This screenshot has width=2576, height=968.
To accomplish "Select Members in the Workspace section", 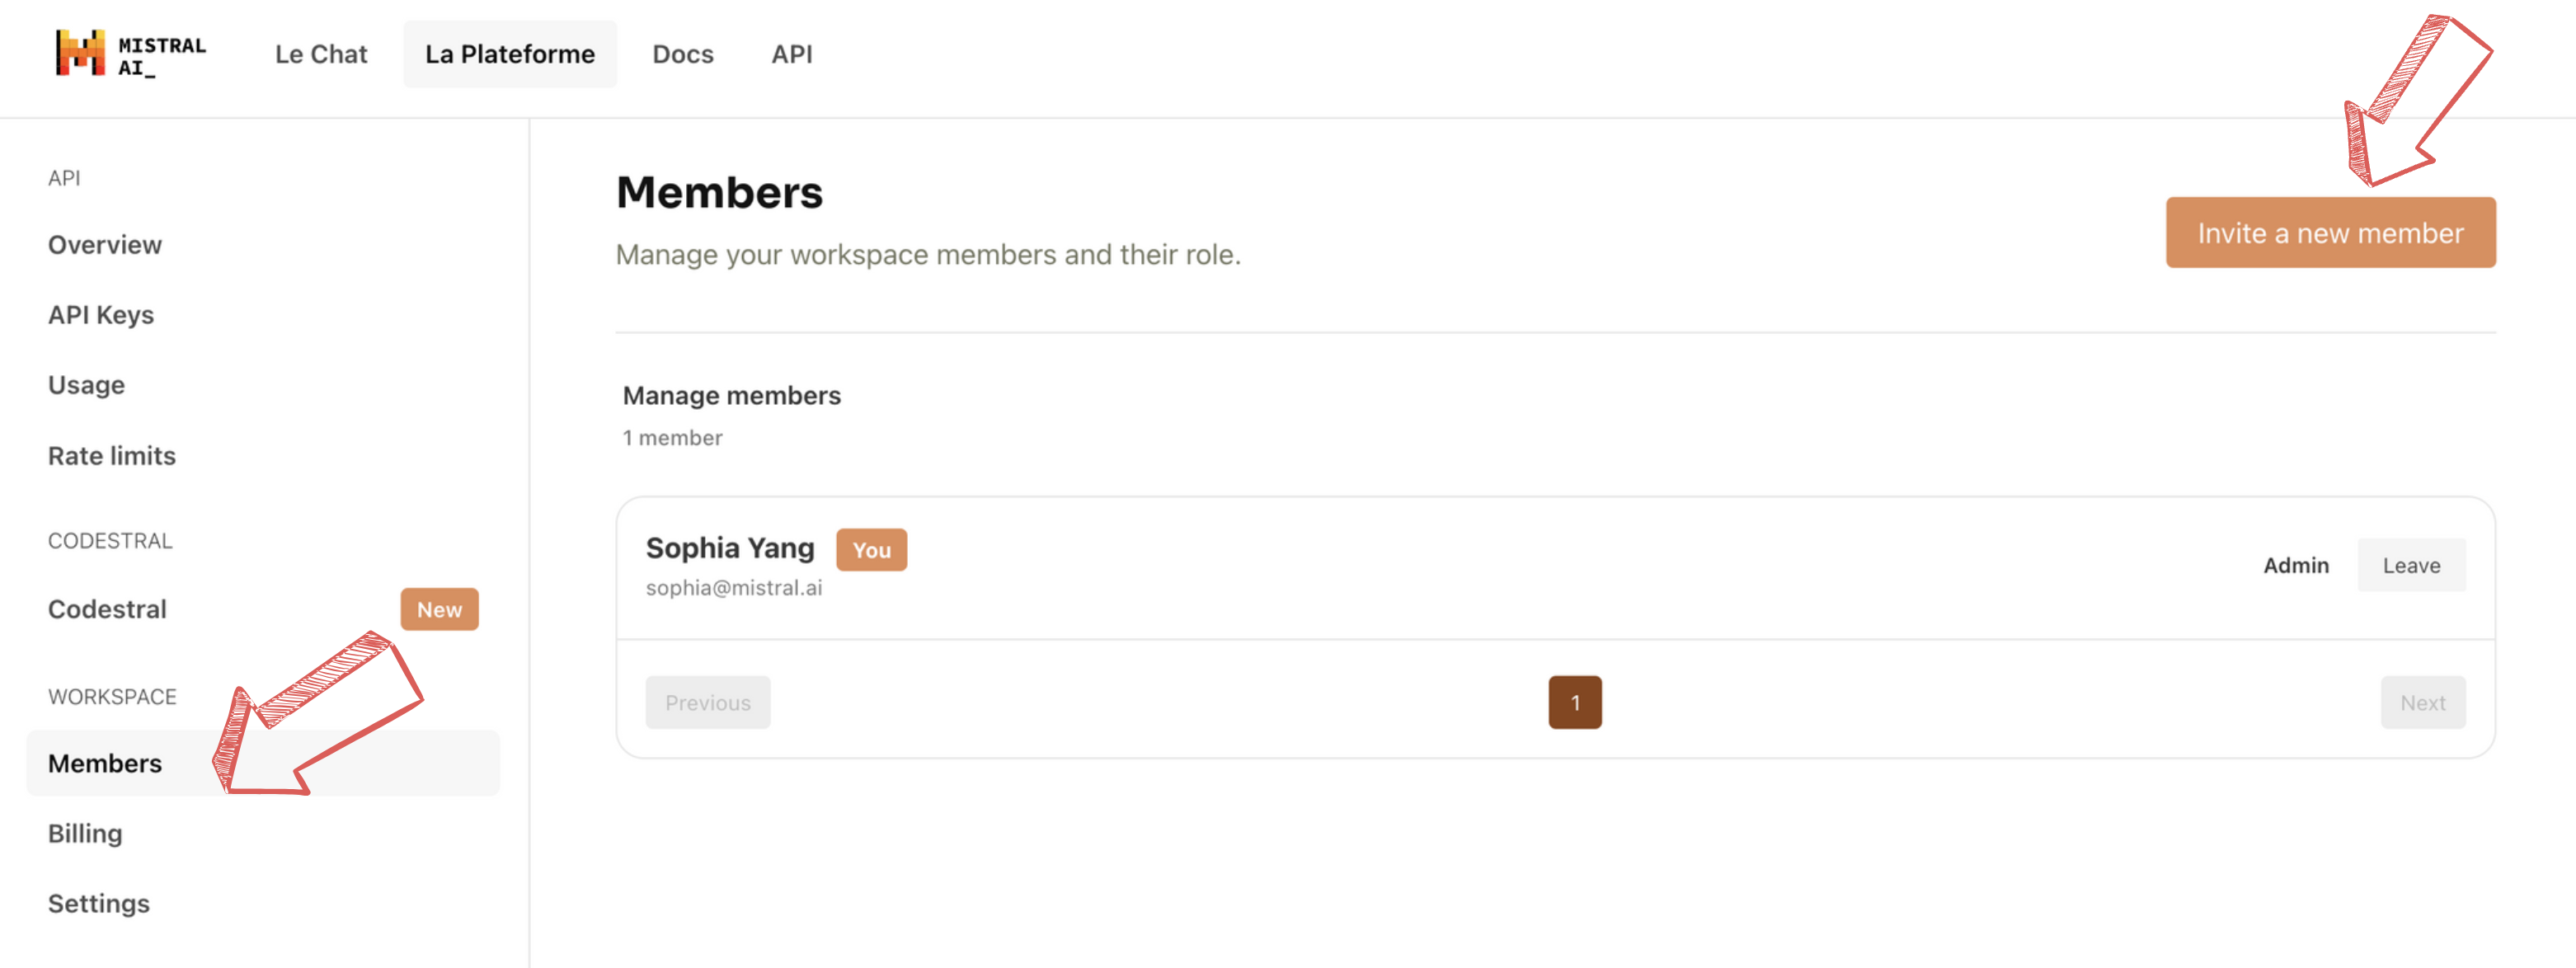I will pyautogui.click(x=105, y=763).
